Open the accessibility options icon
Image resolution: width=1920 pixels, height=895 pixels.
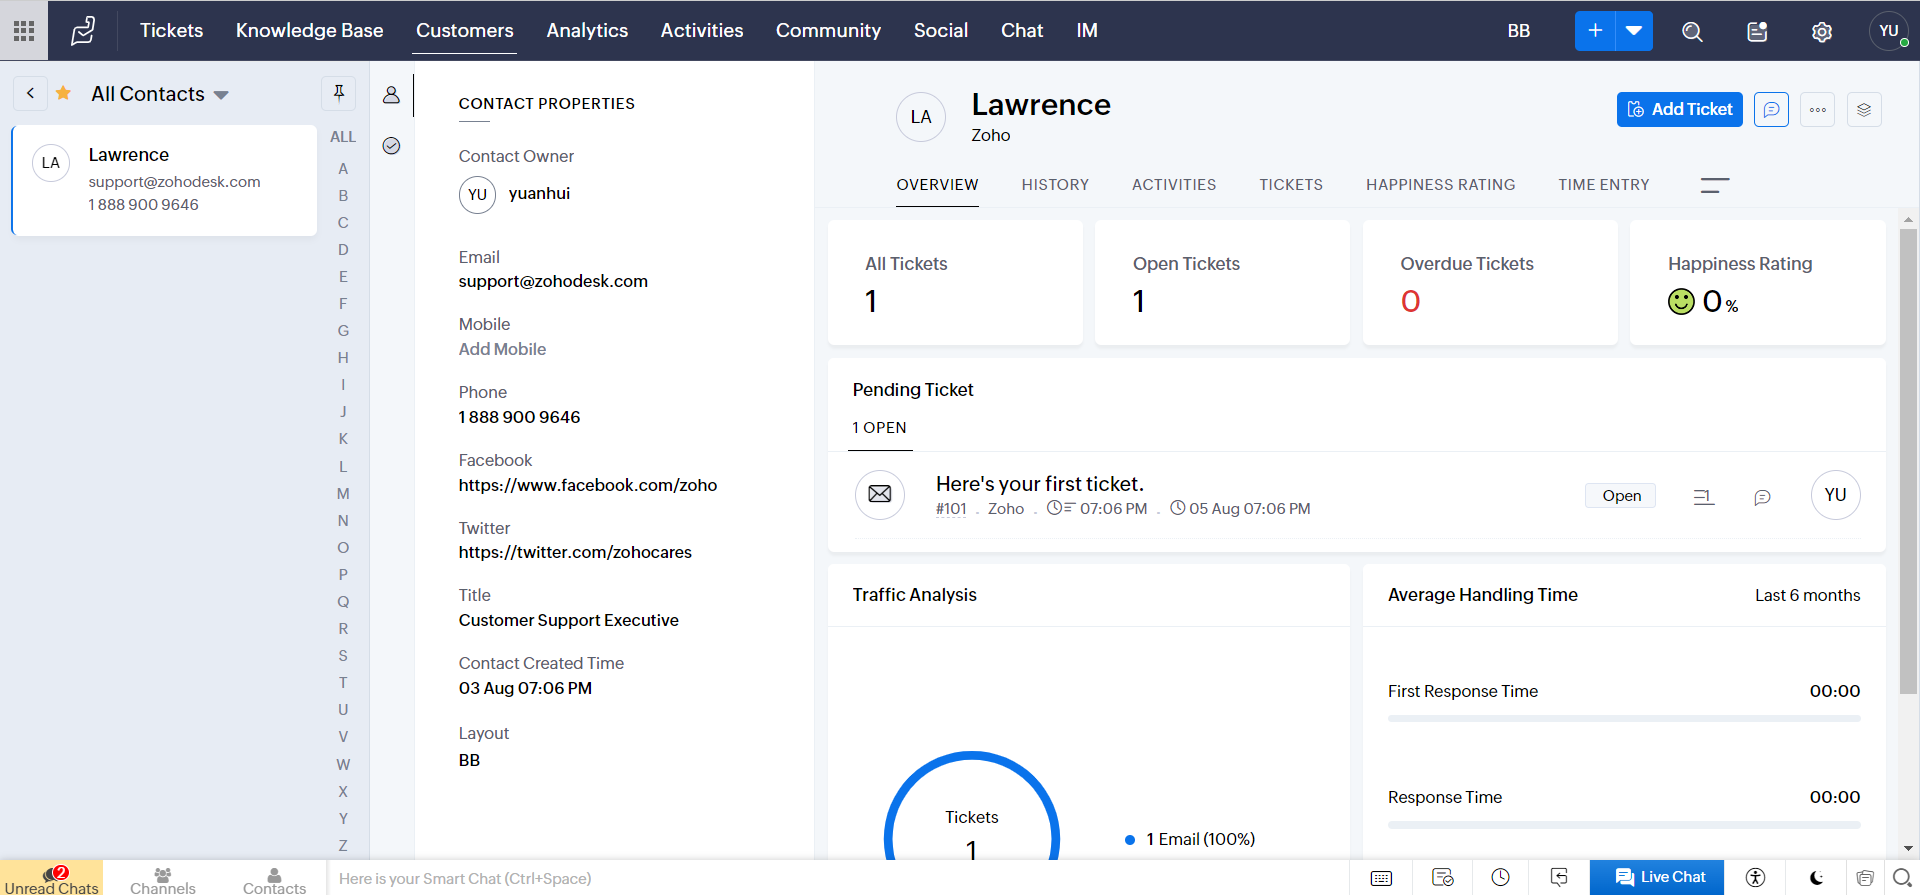(1755, 877)
